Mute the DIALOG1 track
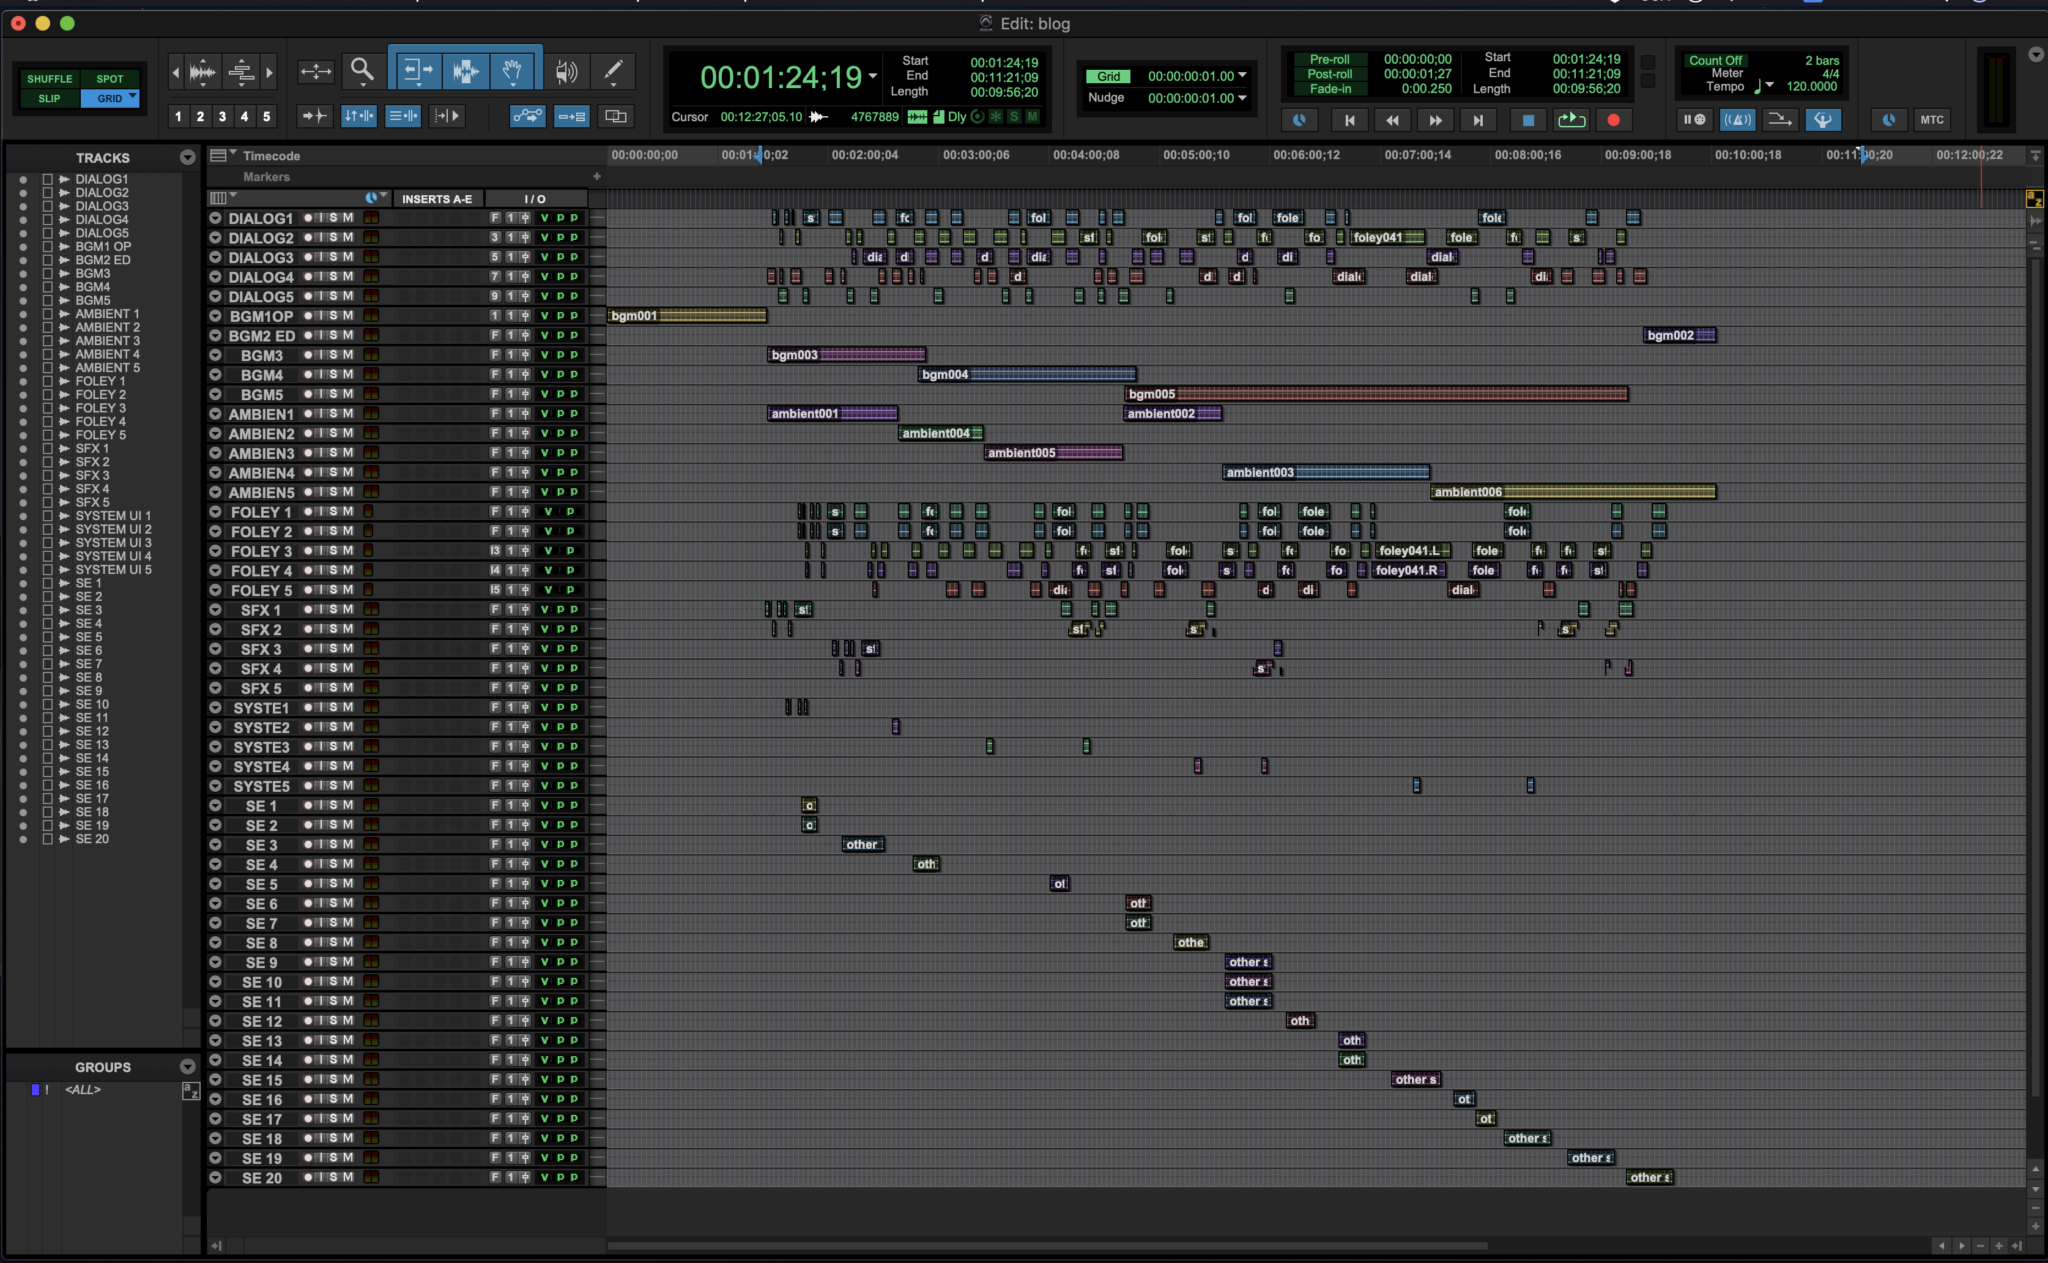The image size is (2048, 1263). (x=347, y=218)
